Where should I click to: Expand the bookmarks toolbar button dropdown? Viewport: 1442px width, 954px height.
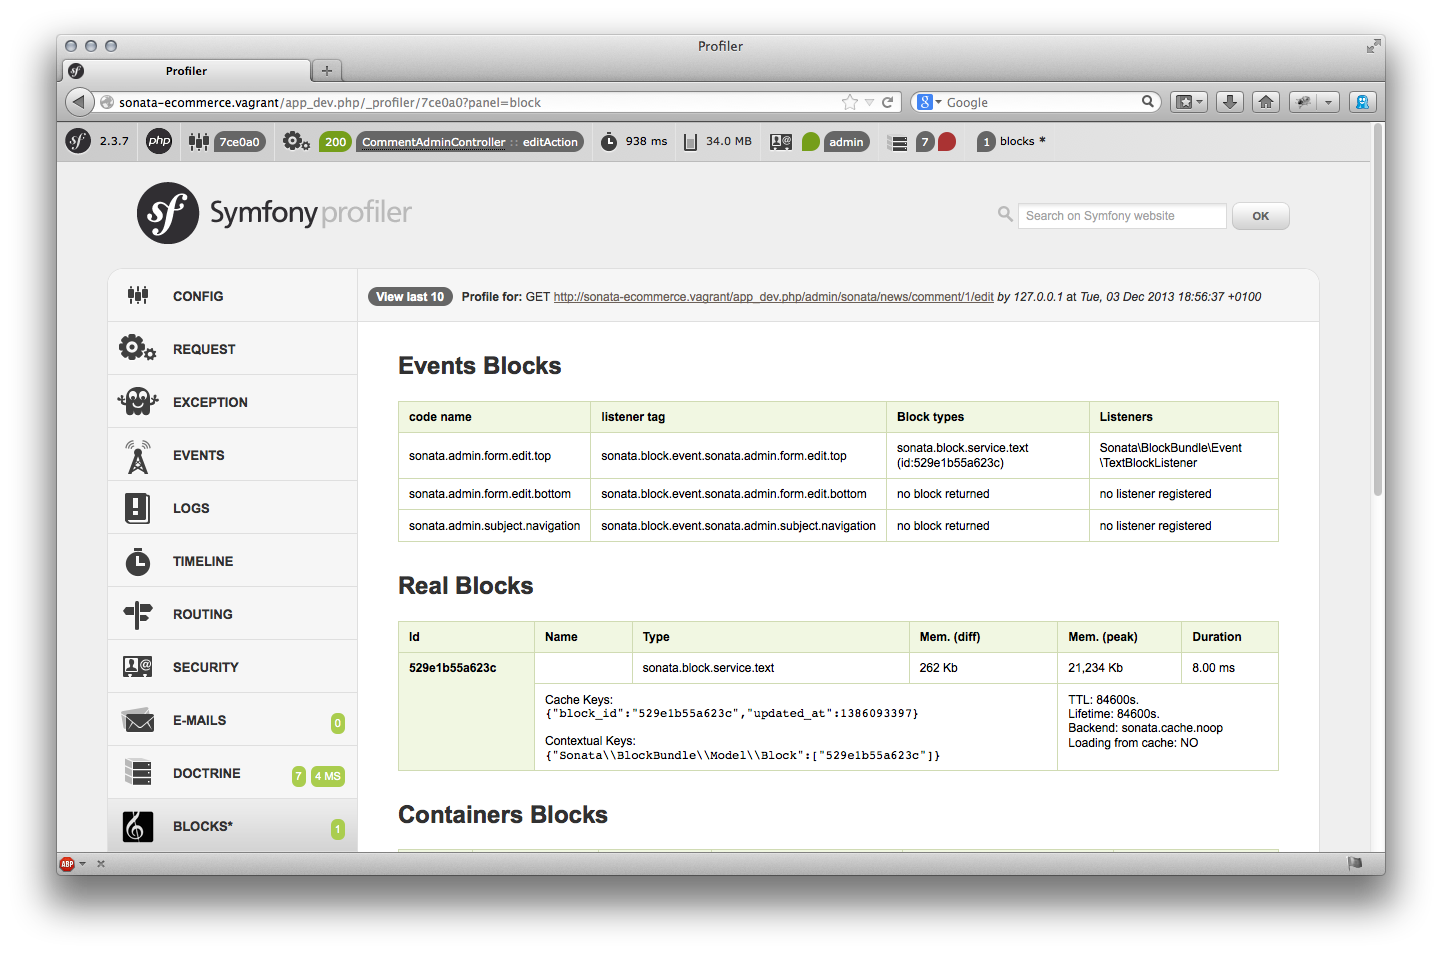point(1200,102)
